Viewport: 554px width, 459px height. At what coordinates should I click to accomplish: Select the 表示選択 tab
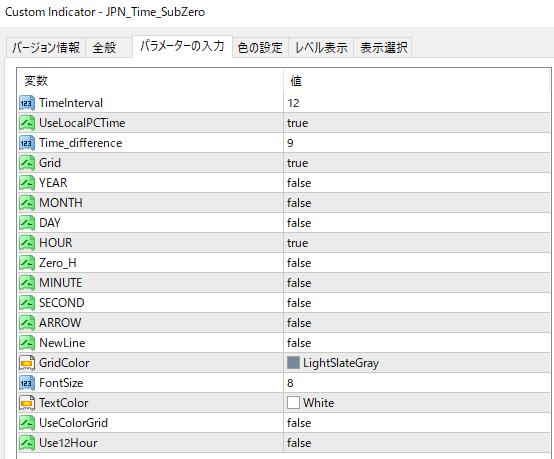pos(383,47)
